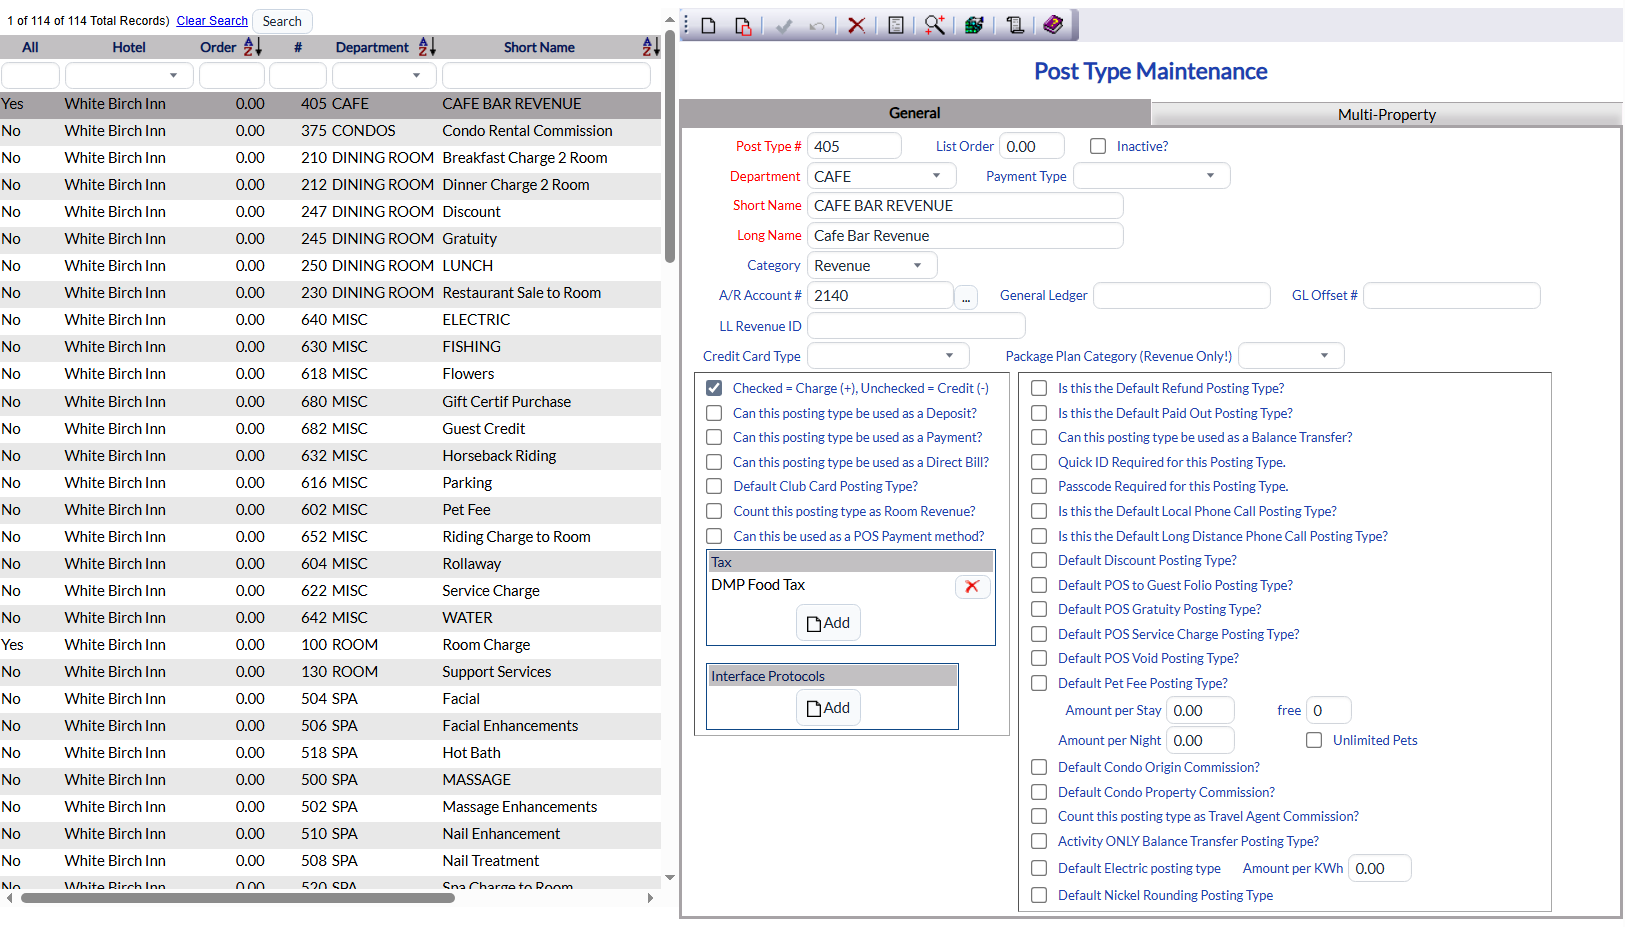Enable 'Can be used as a Deposit' checkbox
The width and height of the screenshot is (1625, 927).
pos(714,413)
